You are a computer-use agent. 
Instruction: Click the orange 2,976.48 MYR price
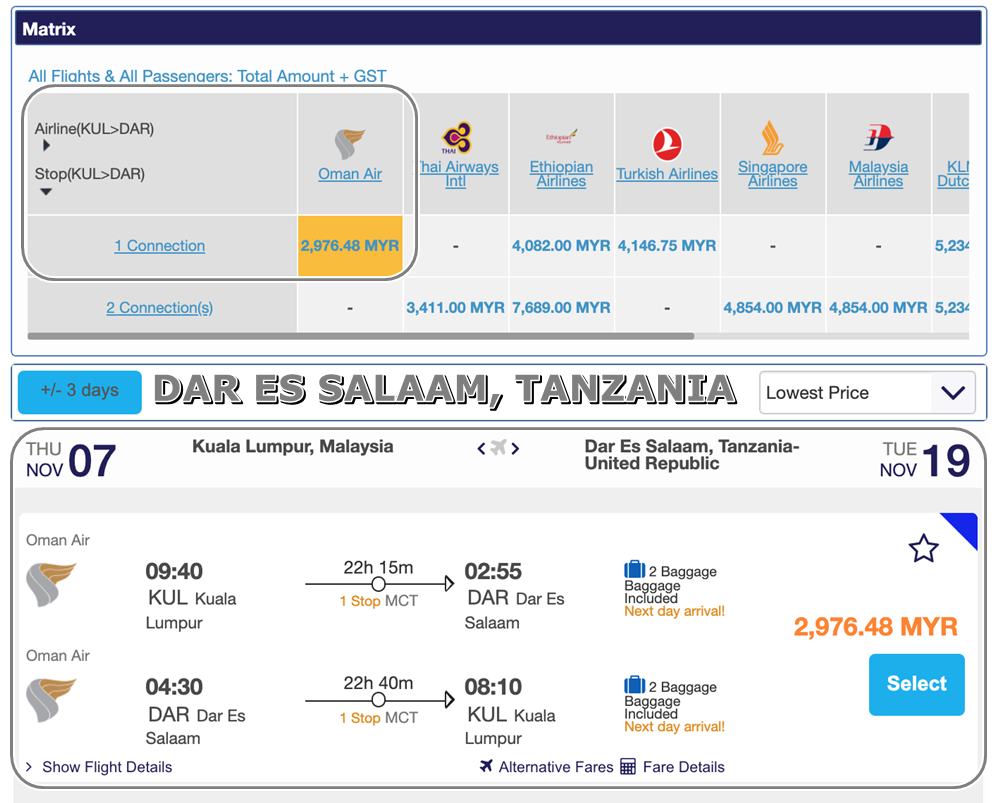(x=876, y=626)
